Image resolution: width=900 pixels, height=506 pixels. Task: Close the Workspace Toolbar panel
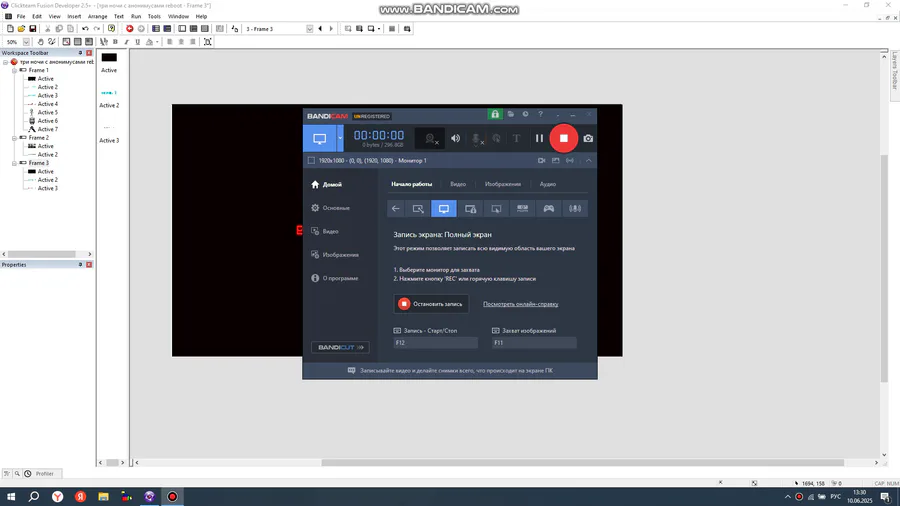pyautogui.click(x=89, y=53)
